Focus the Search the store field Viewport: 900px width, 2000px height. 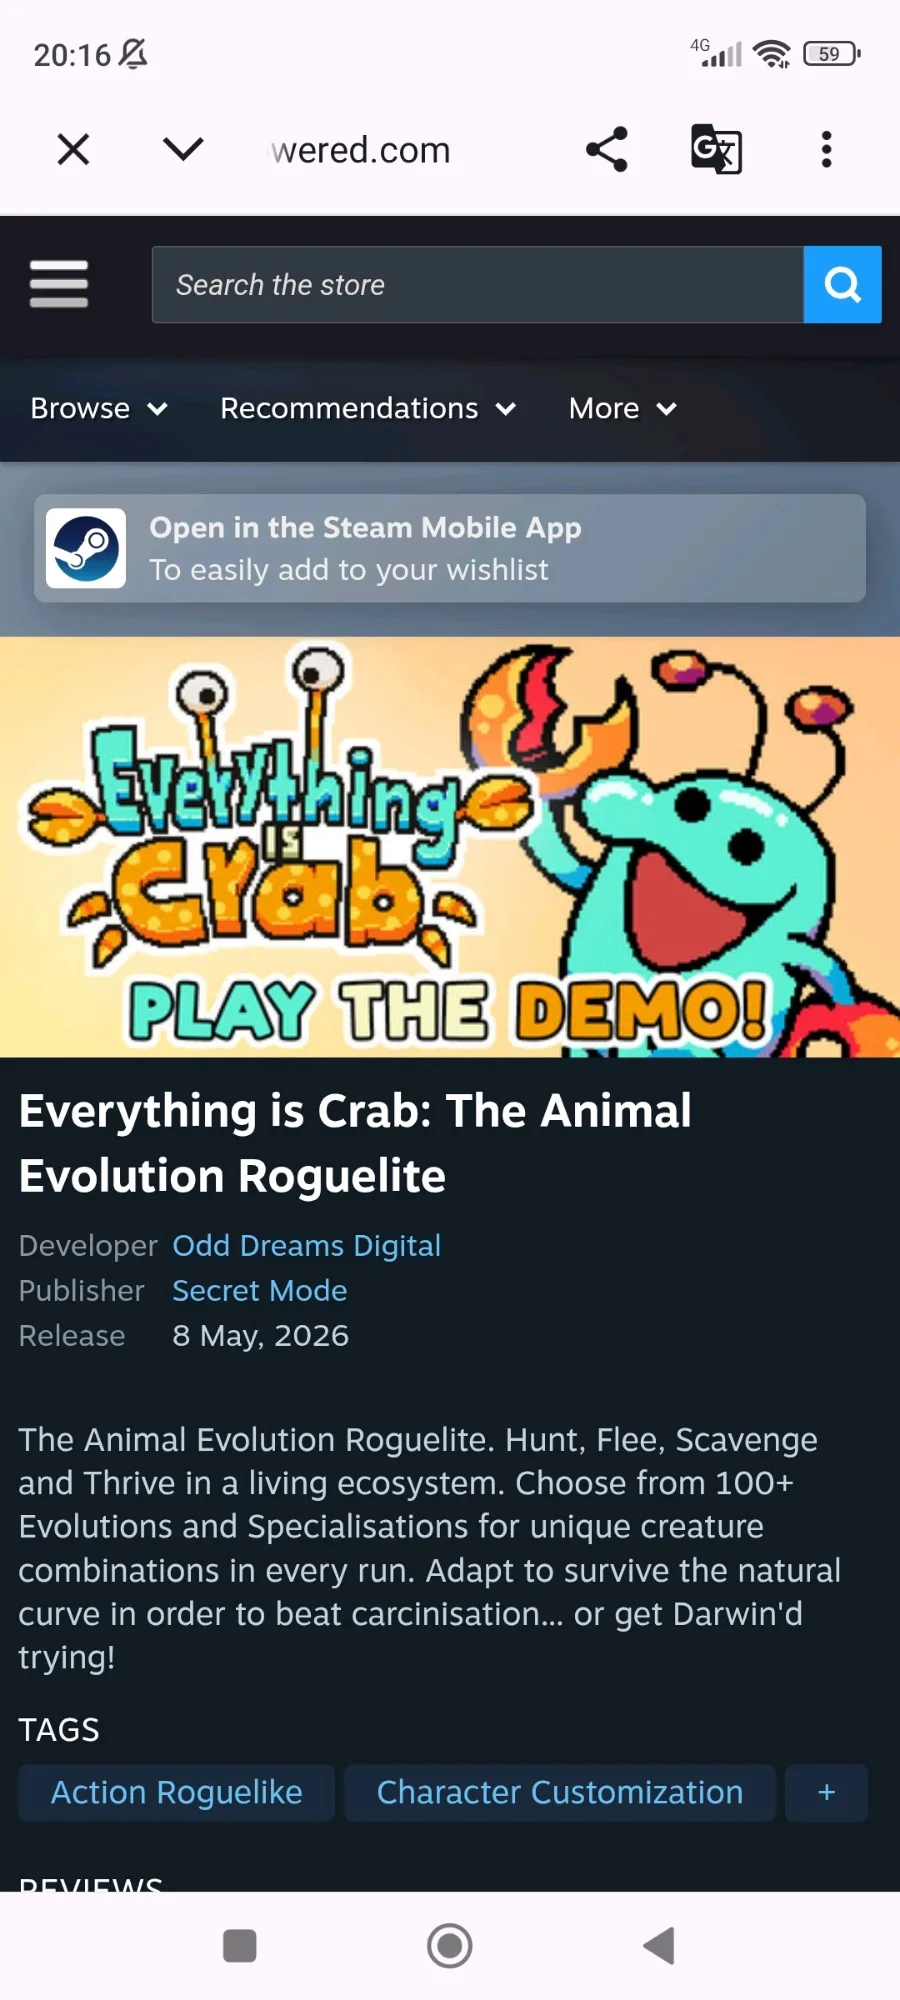tap(478, 285)
